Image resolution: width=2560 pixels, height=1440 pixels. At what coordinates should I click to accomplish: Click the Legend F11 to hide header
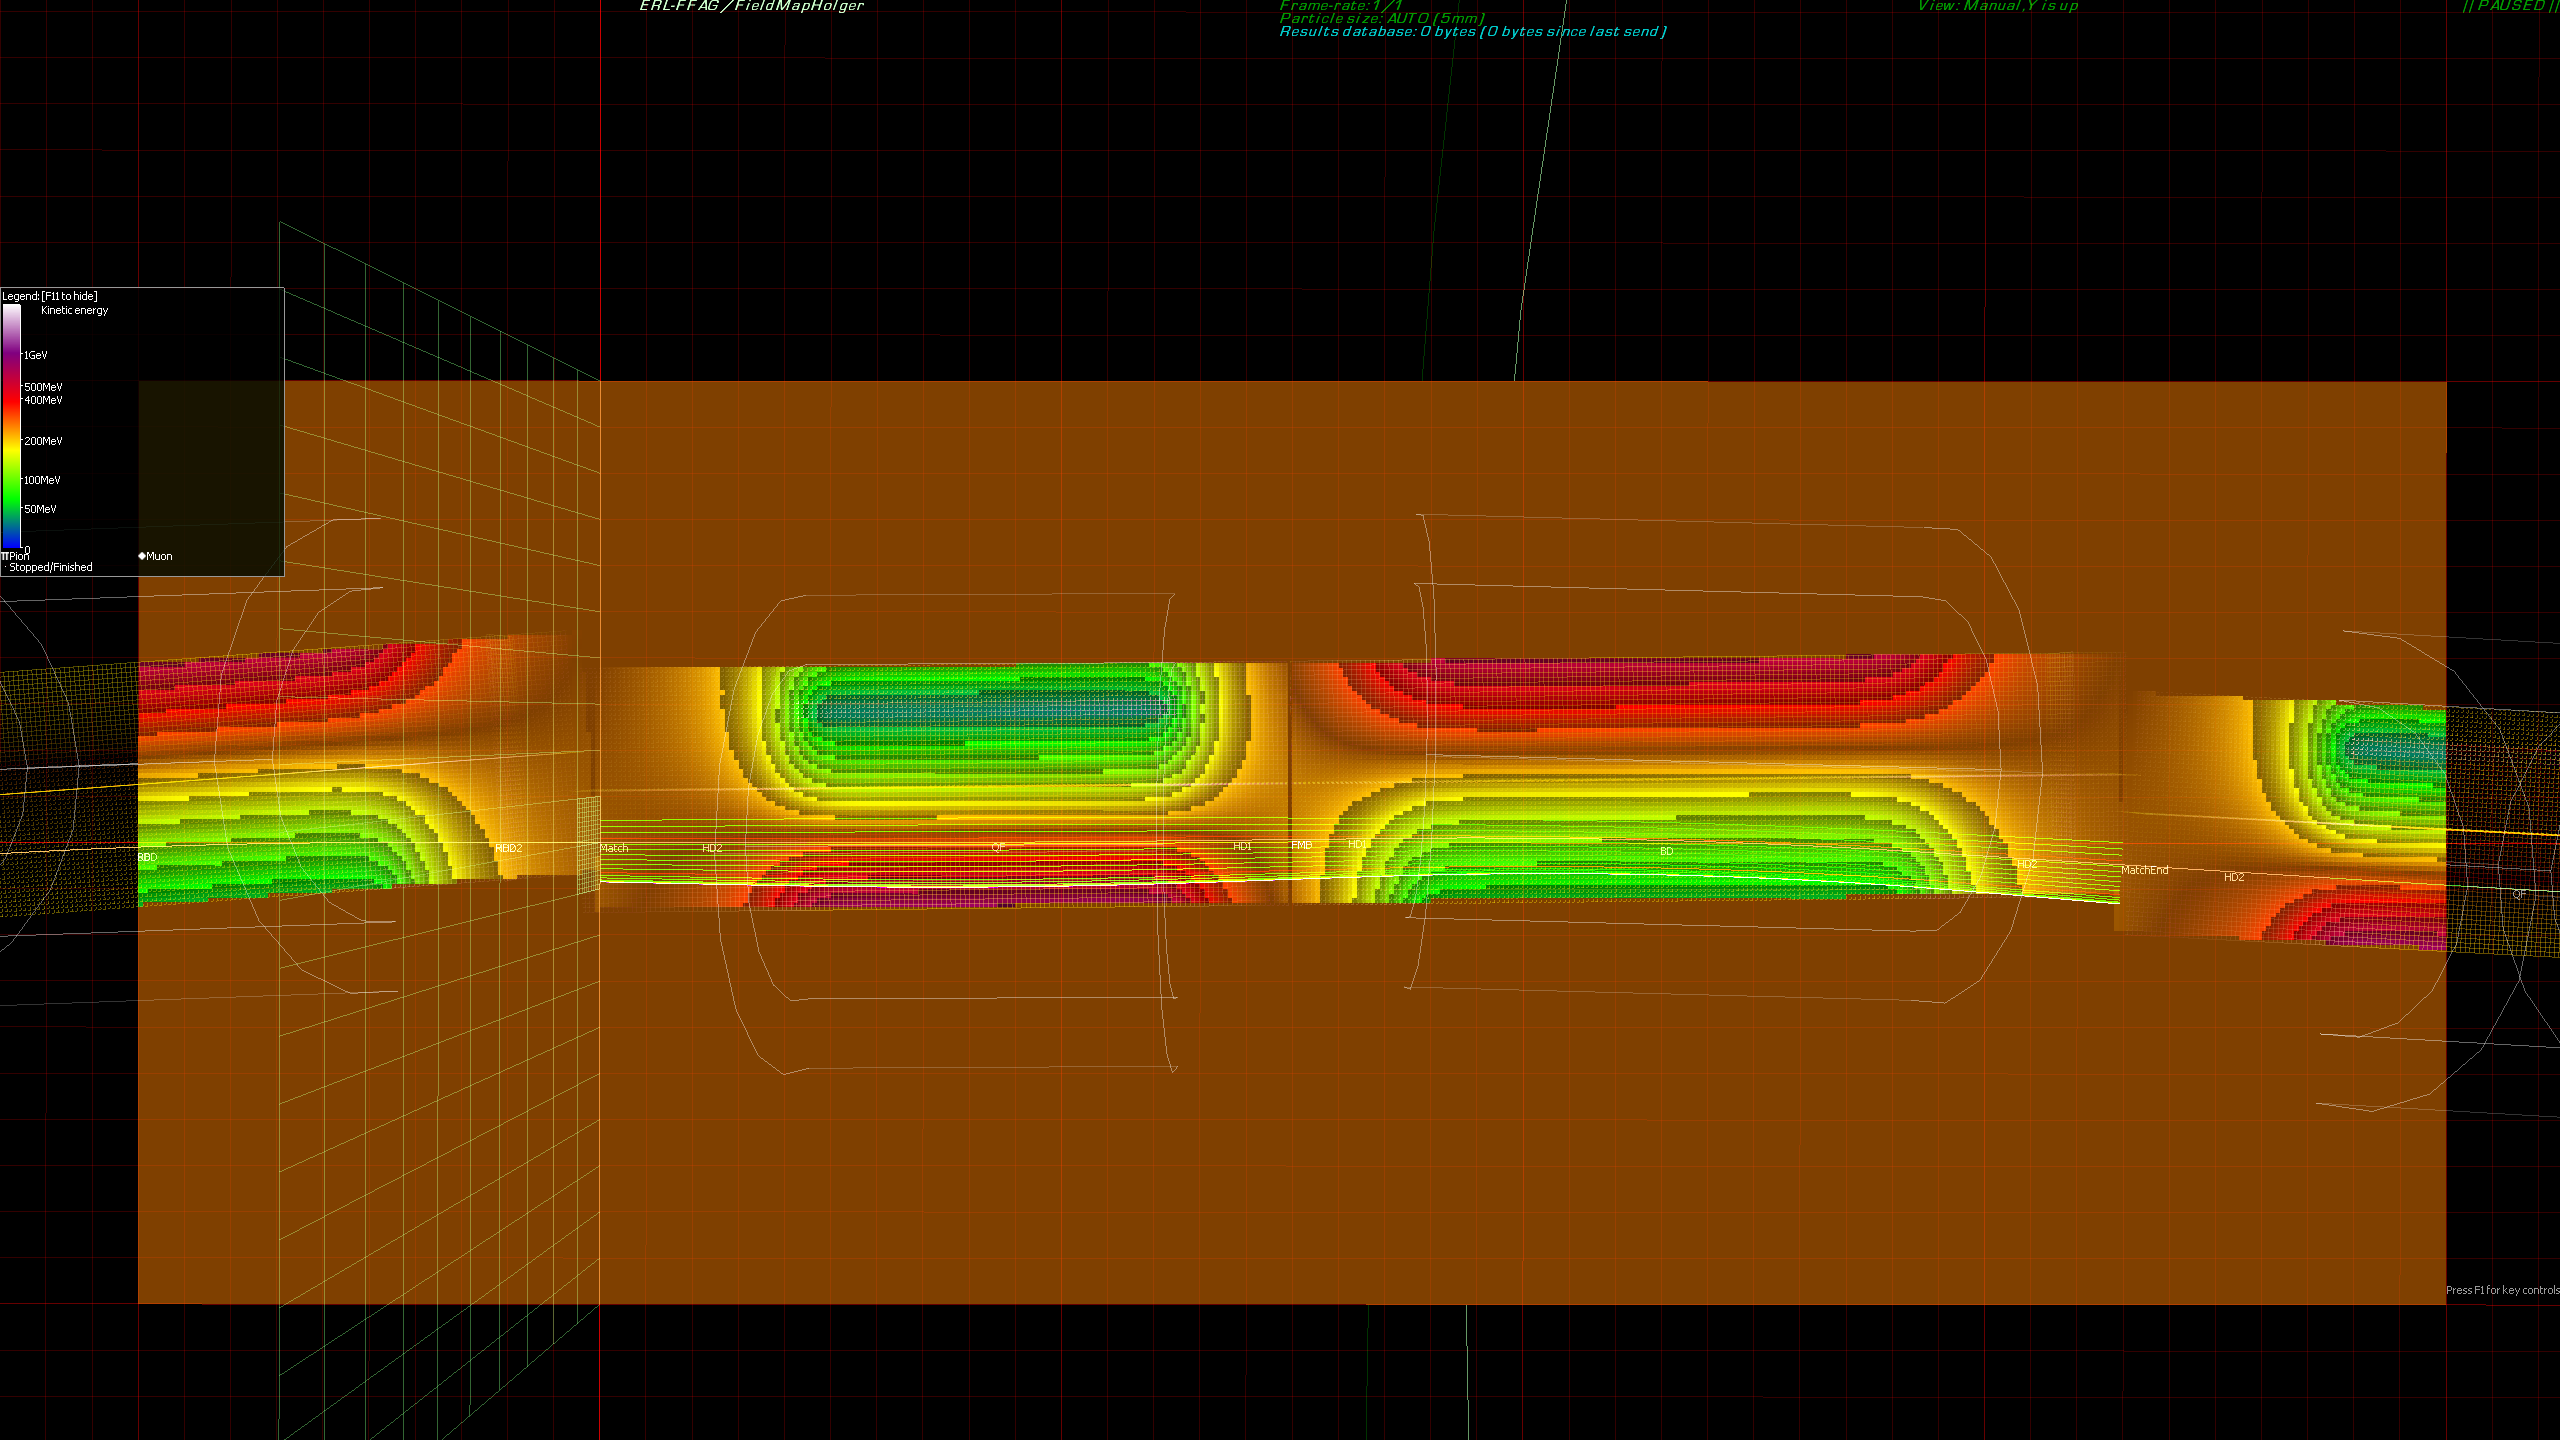pos(50,296)
